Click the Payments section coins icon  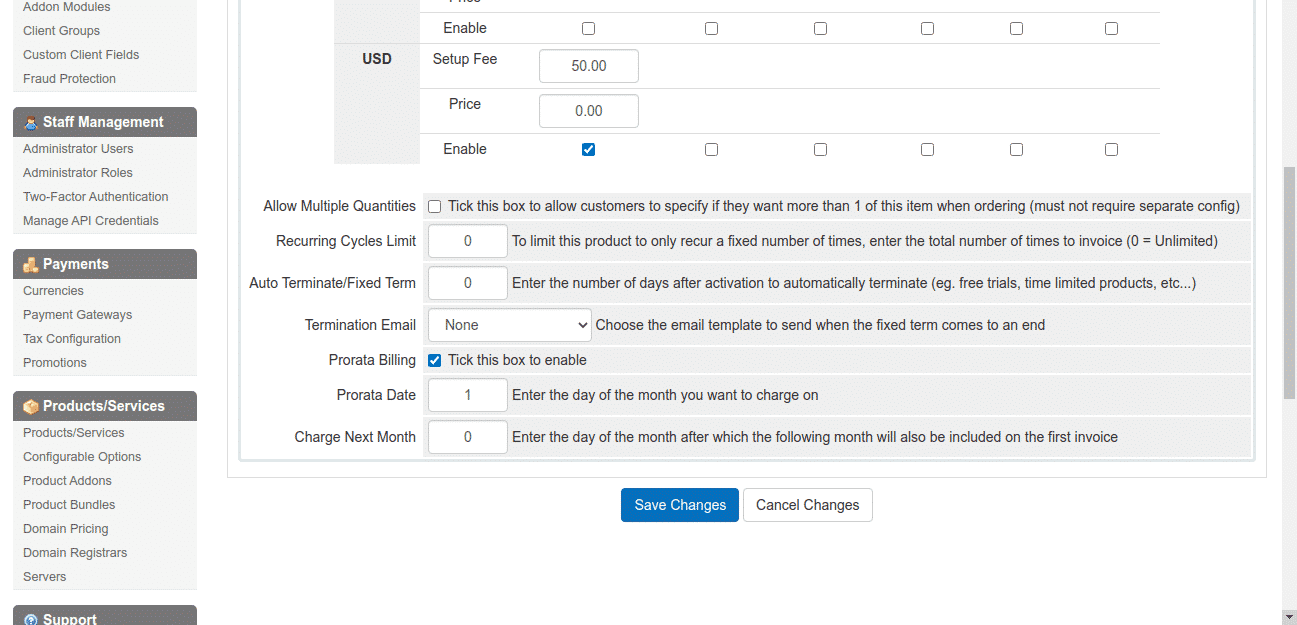pyautogui.click(x=31, y=264)
